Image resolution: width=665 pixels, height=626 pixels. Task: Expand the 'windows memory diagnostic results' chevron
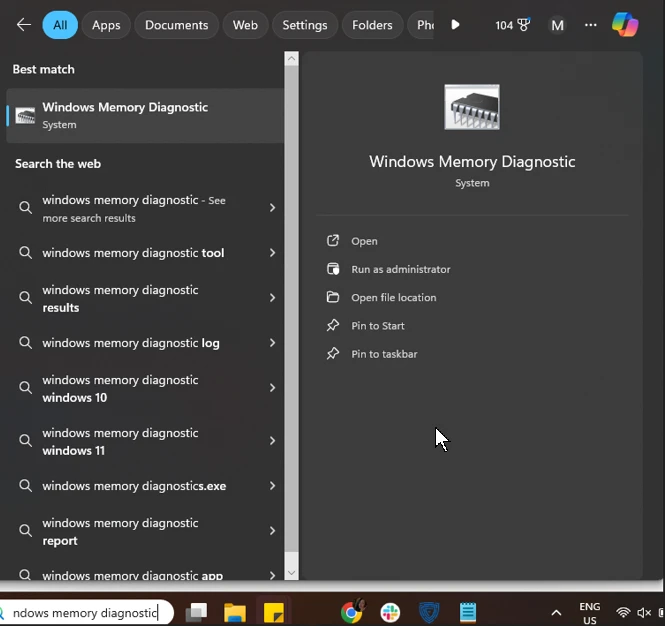coord(272,298)
